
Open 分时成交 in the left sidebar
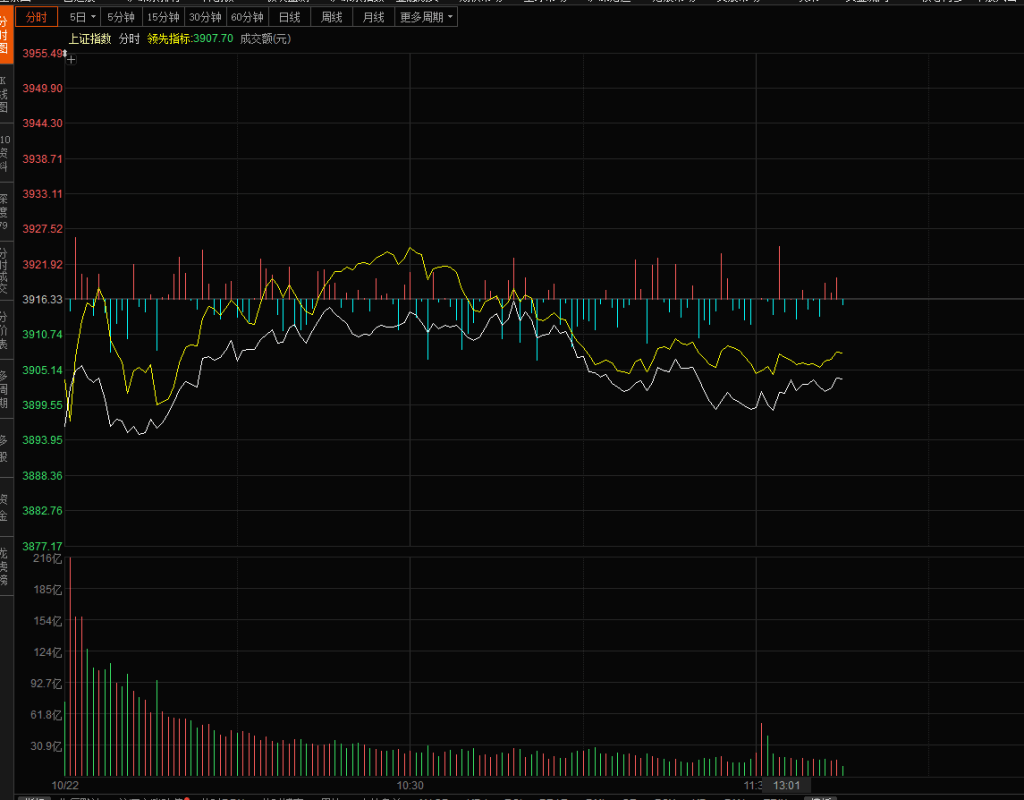[5, 268]
